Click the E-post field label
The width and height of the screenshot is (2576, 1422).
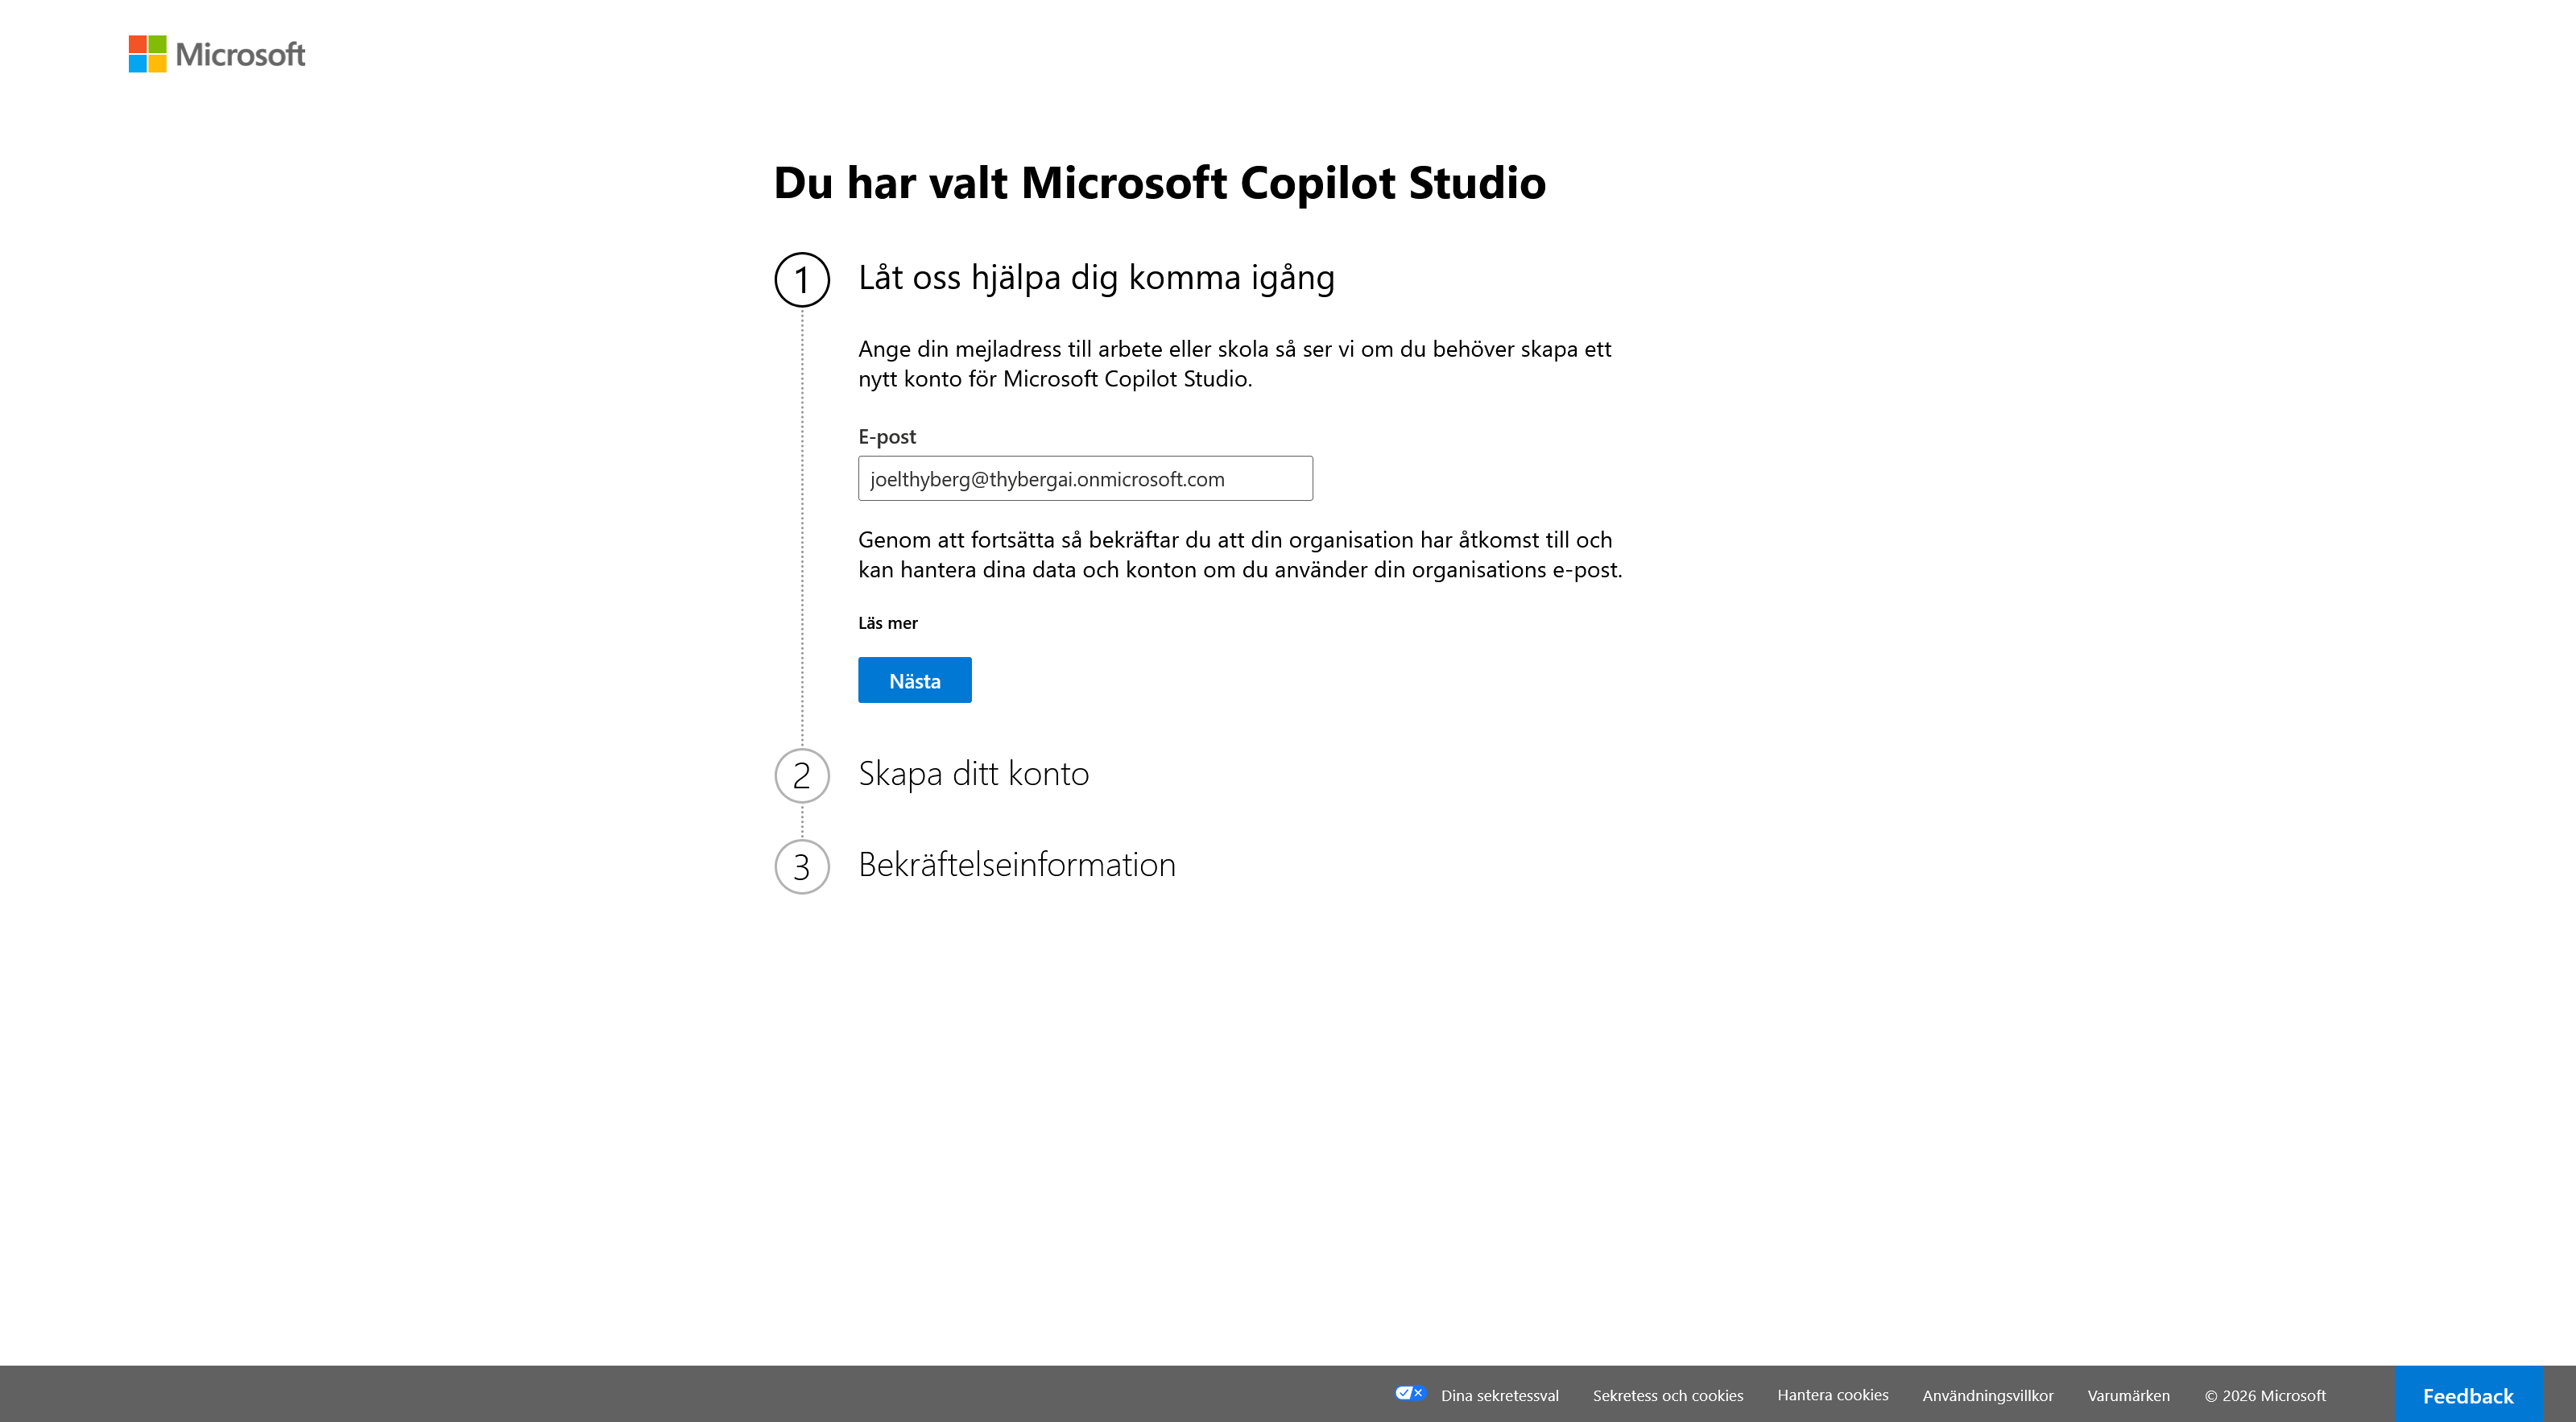pyautogui.click(x=886, y=437)
